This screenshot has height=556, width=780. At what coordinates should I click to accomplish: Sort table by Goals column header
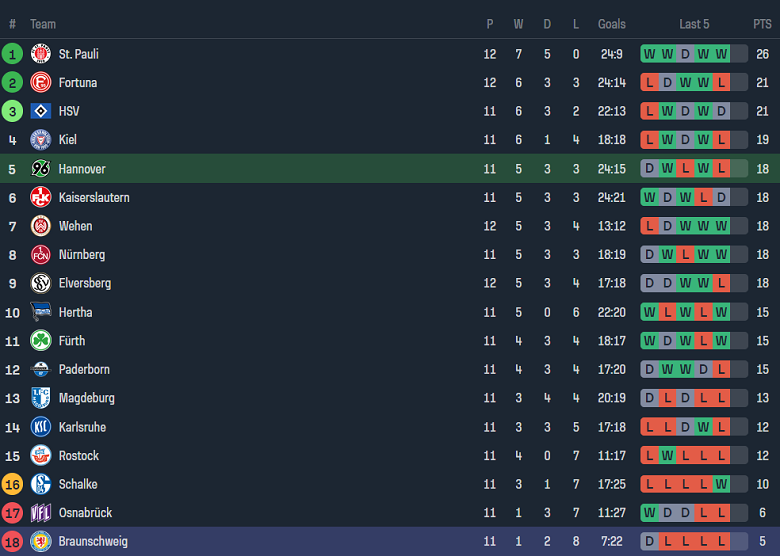coord(611,24)
